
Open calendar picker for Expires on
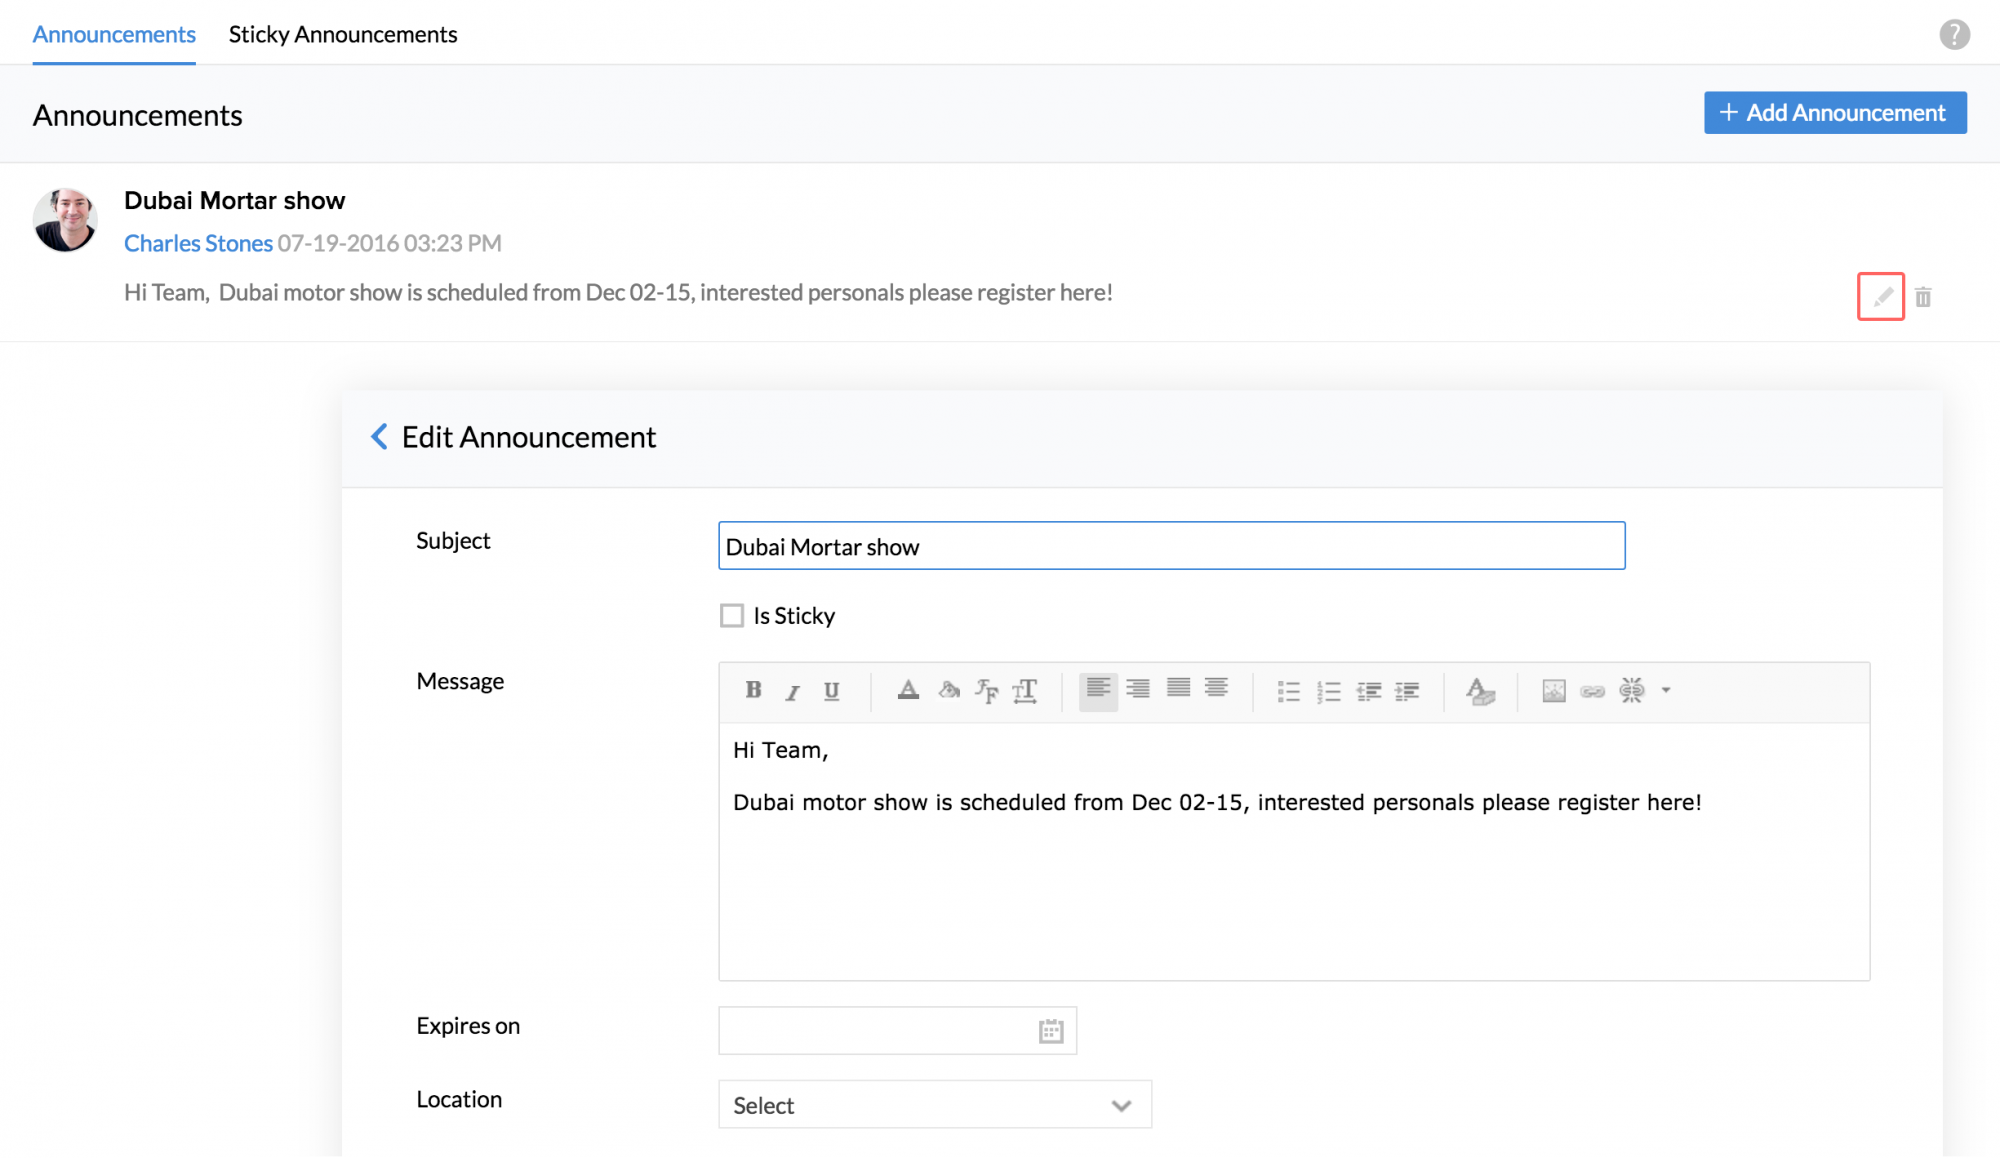click(1051, 1031)
